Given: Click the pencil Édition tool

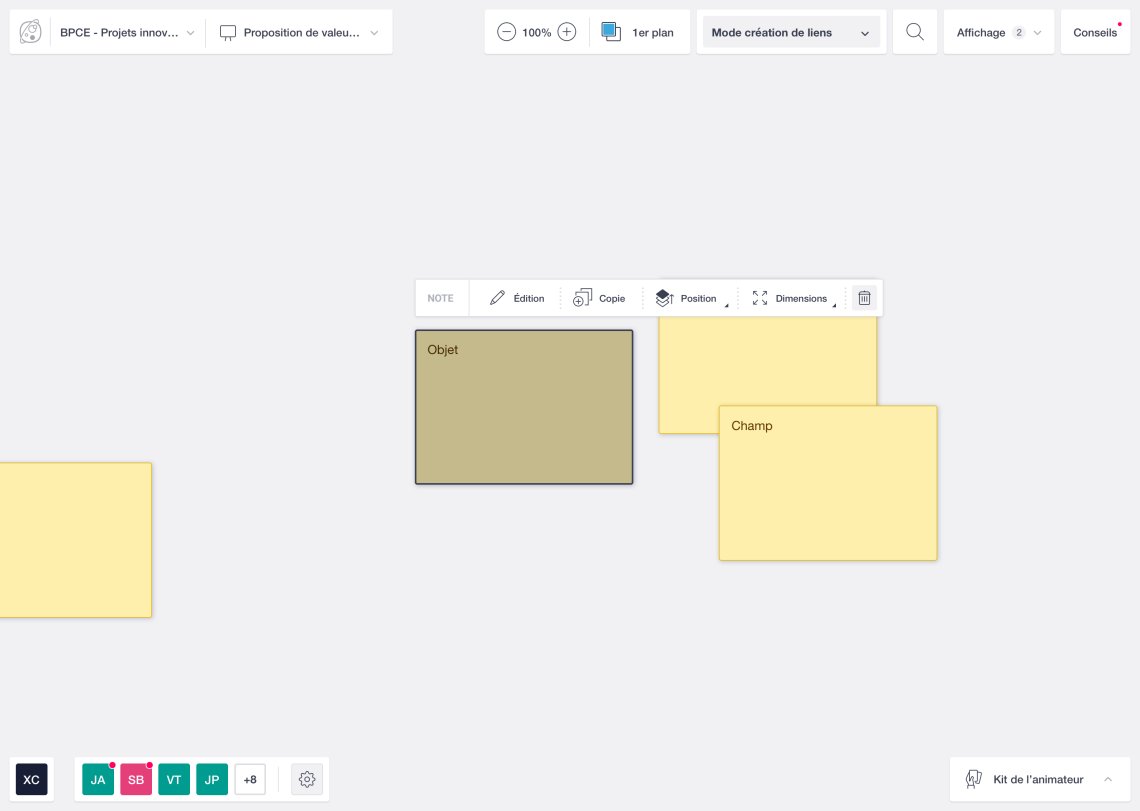Looking at the screenshot, I should [x=517, y=298].
